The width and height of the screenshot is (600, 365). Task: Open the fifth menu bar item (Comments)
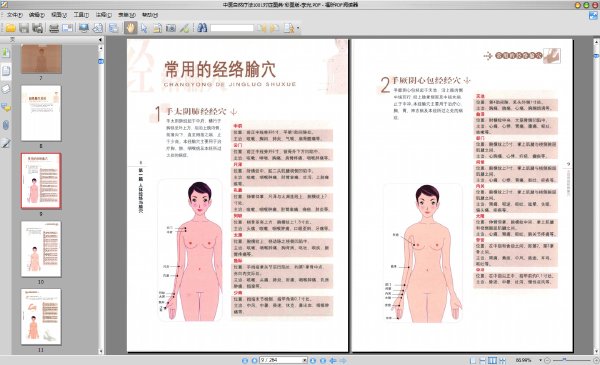coord(104,15)
